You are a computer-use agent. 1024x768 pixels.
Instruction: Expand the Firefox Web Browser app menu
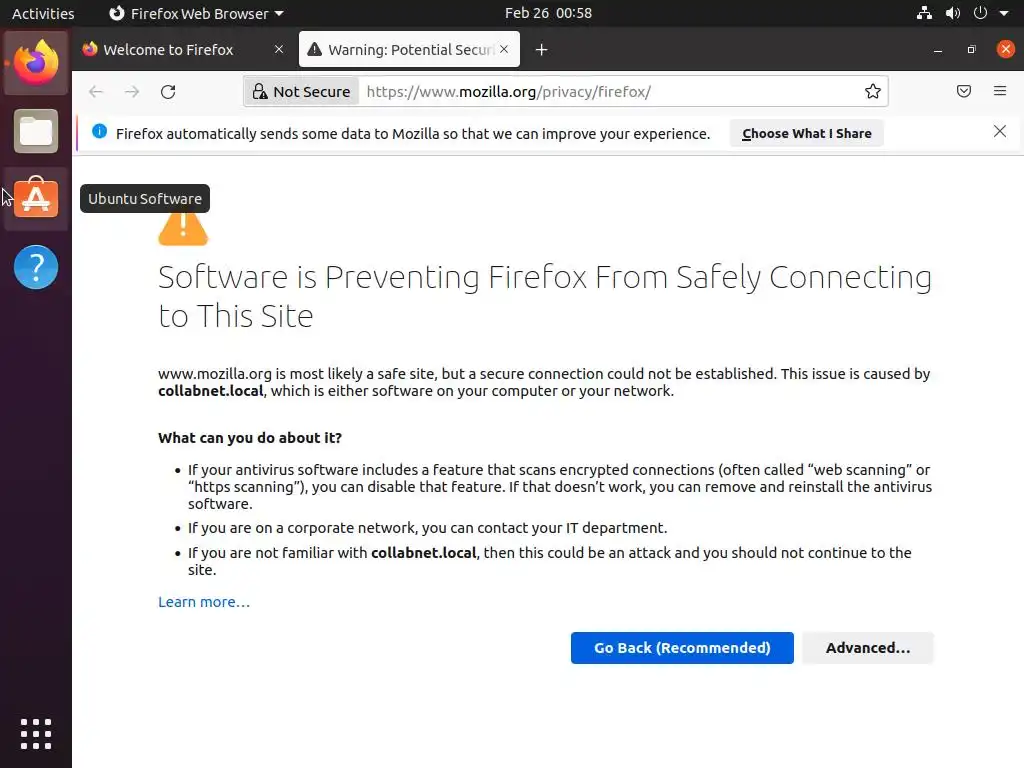coord(196,14)
